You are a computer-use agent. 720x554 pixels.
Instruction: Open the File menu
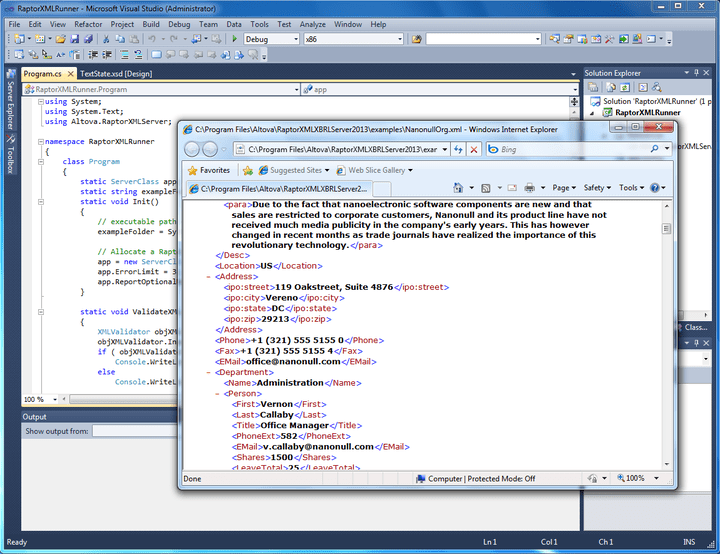14,24
